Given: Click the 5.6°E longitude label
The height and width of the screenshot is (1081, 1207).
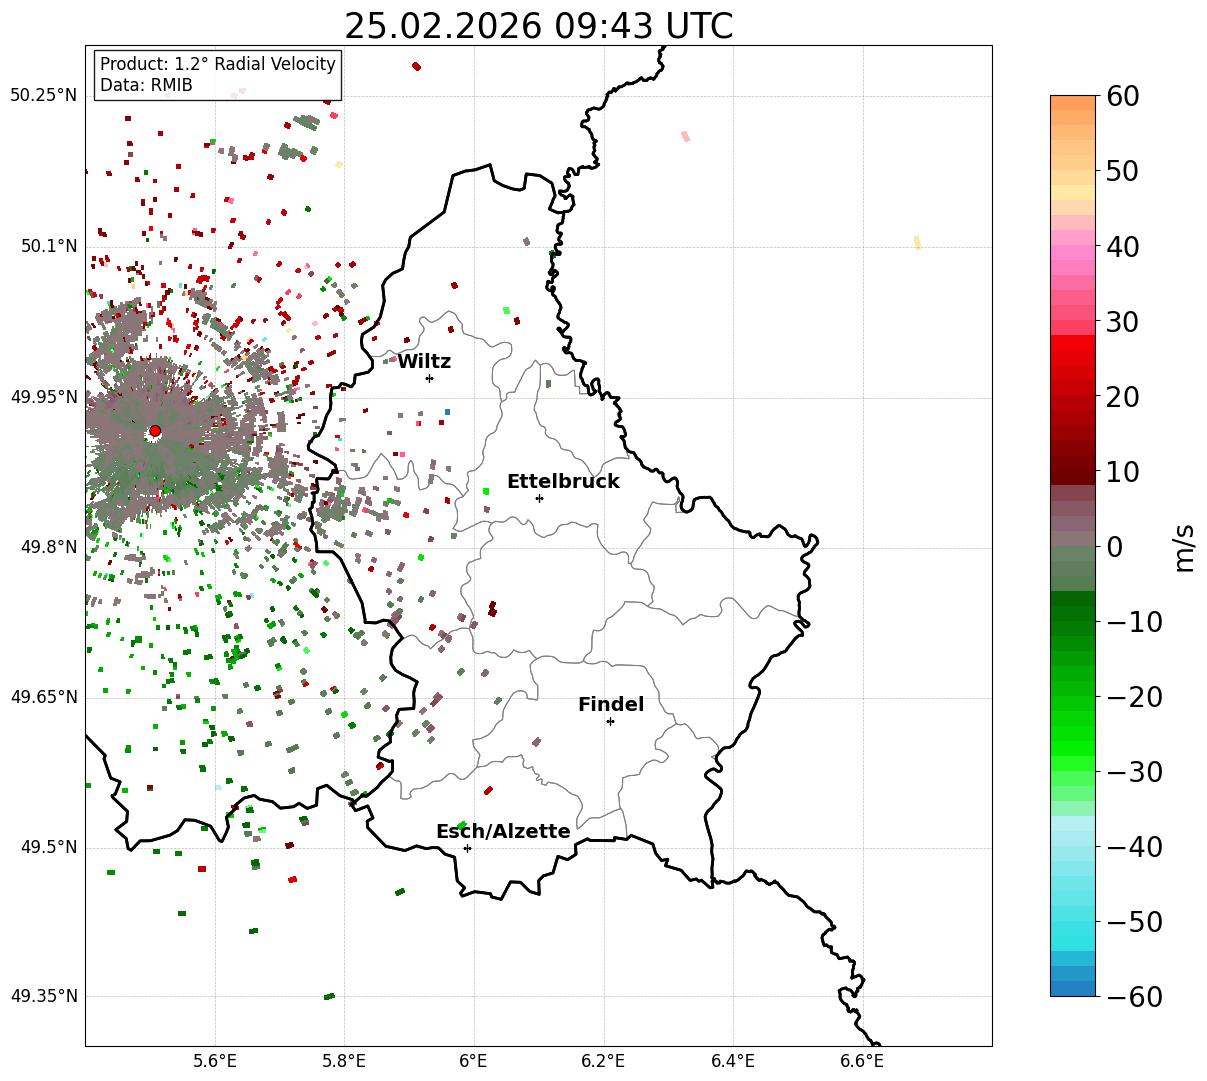Looking at the screenshot, I should tap(214, 1060).
